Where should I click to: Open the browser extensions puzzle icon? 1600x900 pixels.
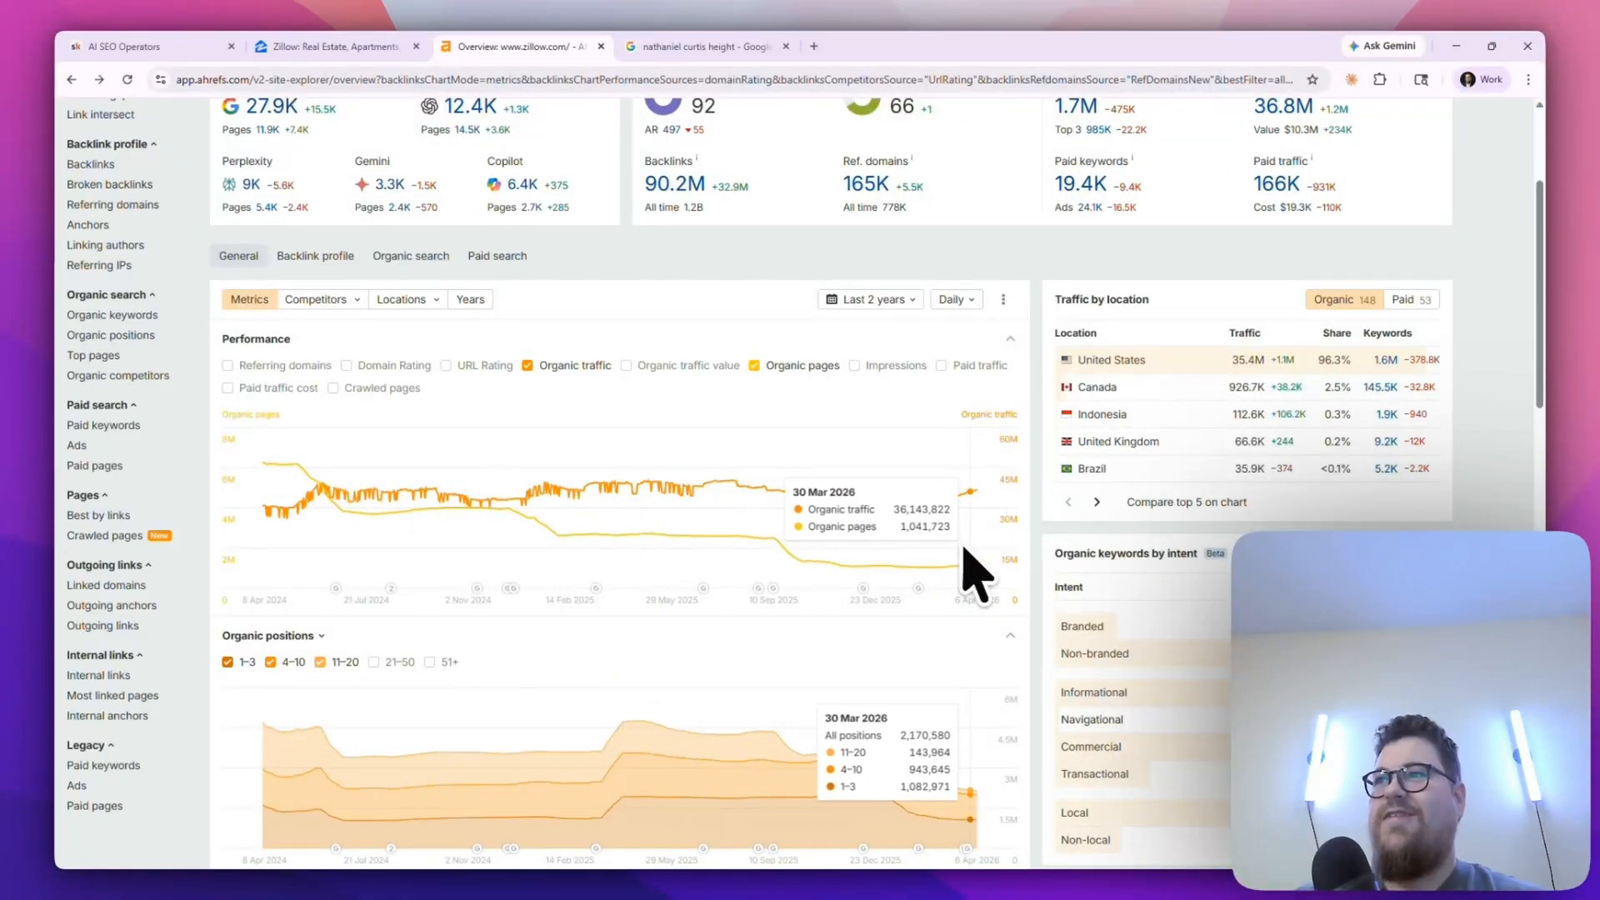[1380, 80]
